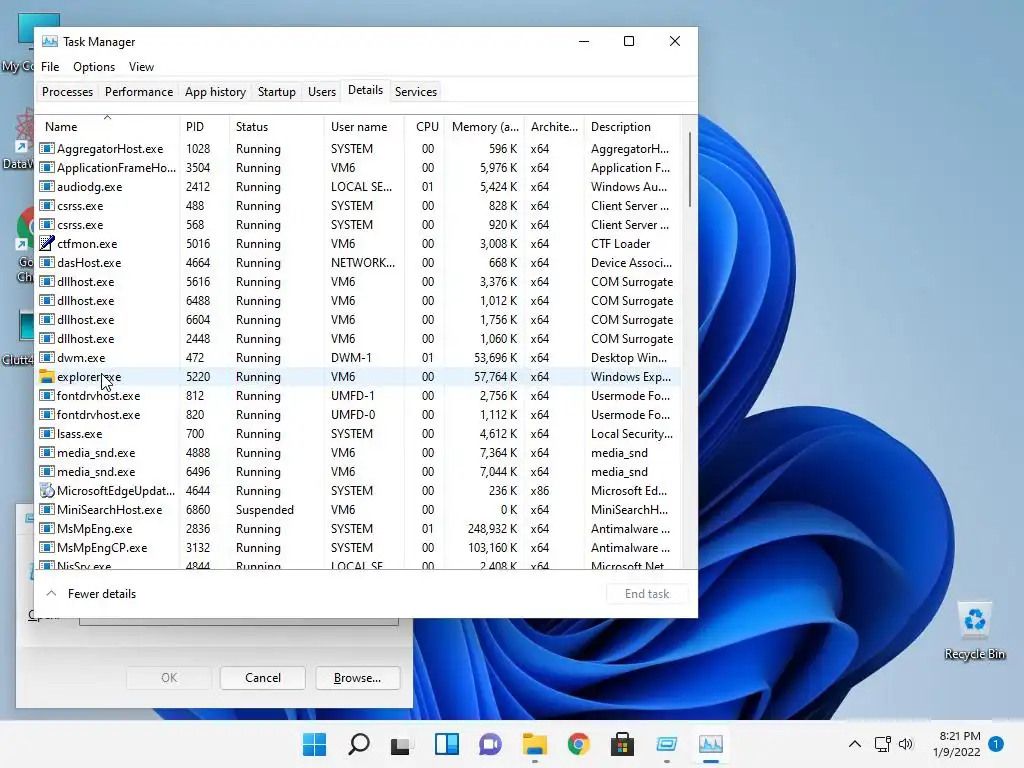Open Microsoft Store from the taskbar
The width and height of the screenshot is (1024, 768).
tap(622, 744)
